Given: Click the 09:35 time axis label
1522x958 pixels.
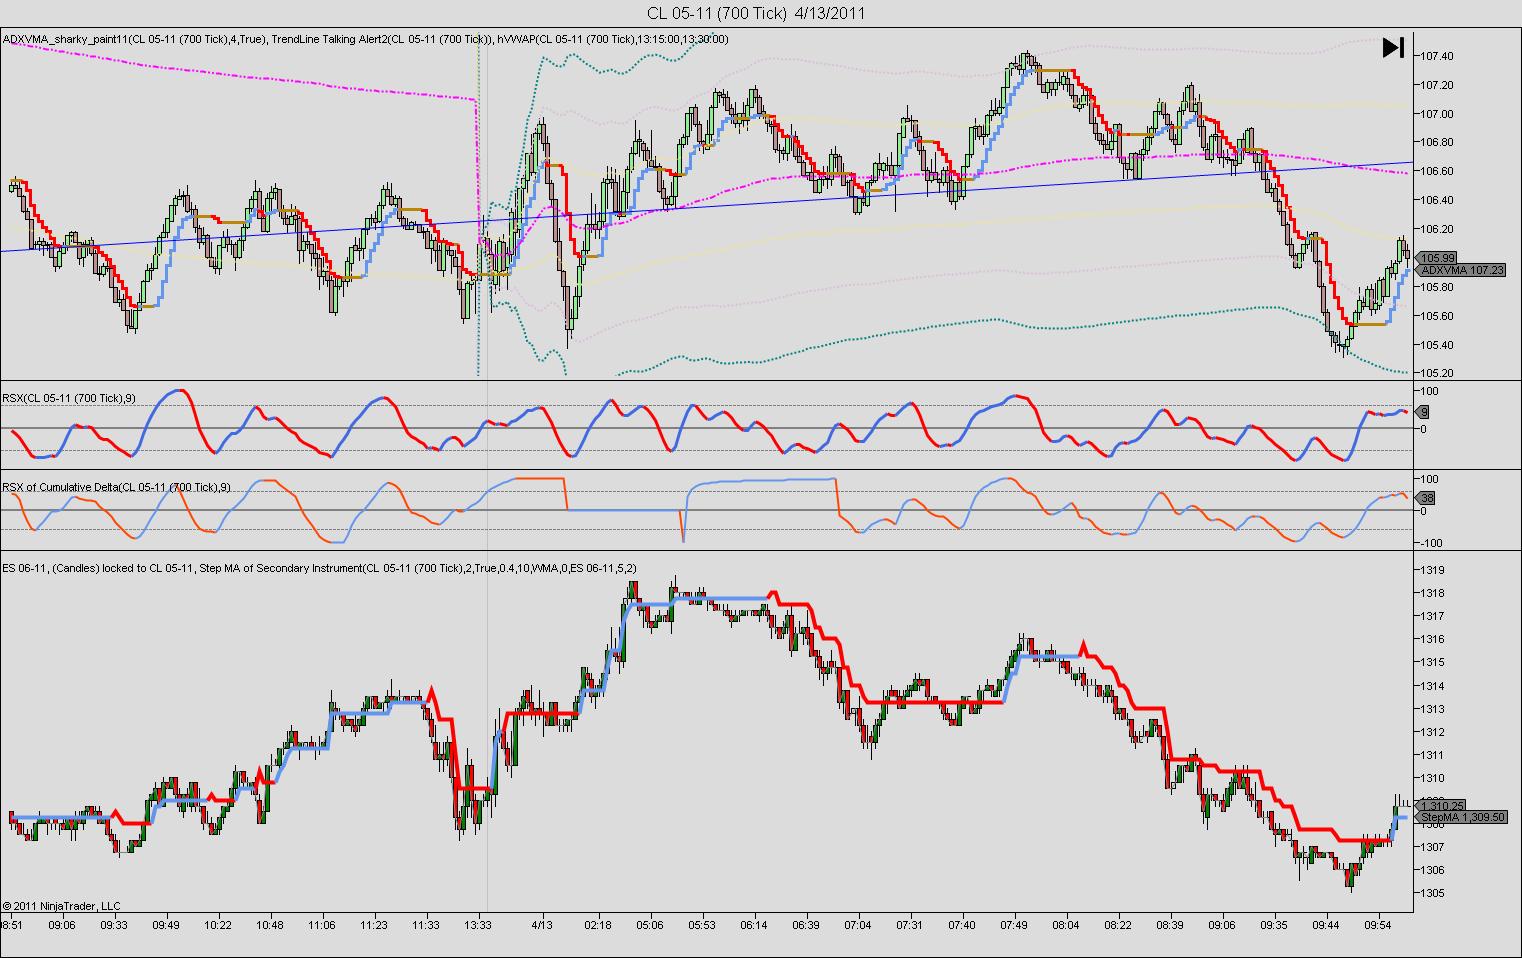Looking at the screenshot, I should click(x=1274, y=925).
